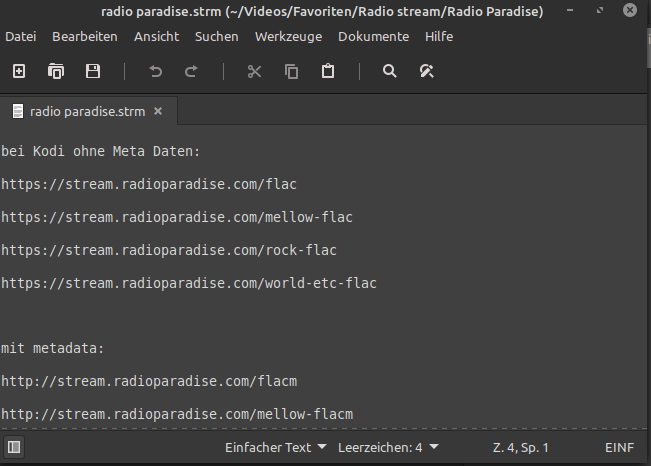Copy the selection with the copy icon
Screen dimensions: 651x466
click(x=291, y=71)
